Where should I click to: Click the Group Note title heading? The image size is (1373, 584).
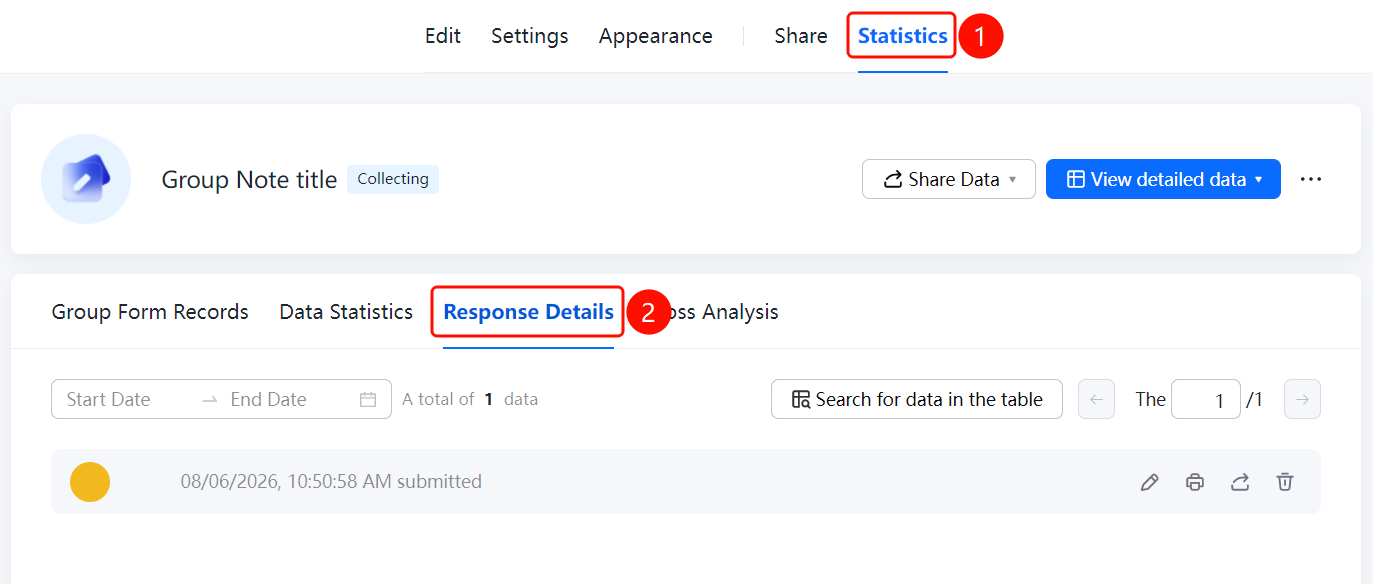(x=249, y=180)
